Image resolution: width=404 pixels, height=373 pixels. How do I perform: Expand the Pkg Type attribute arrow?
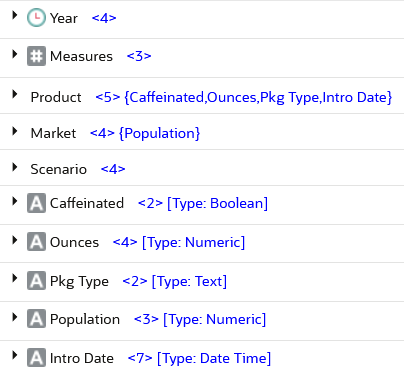14,278
